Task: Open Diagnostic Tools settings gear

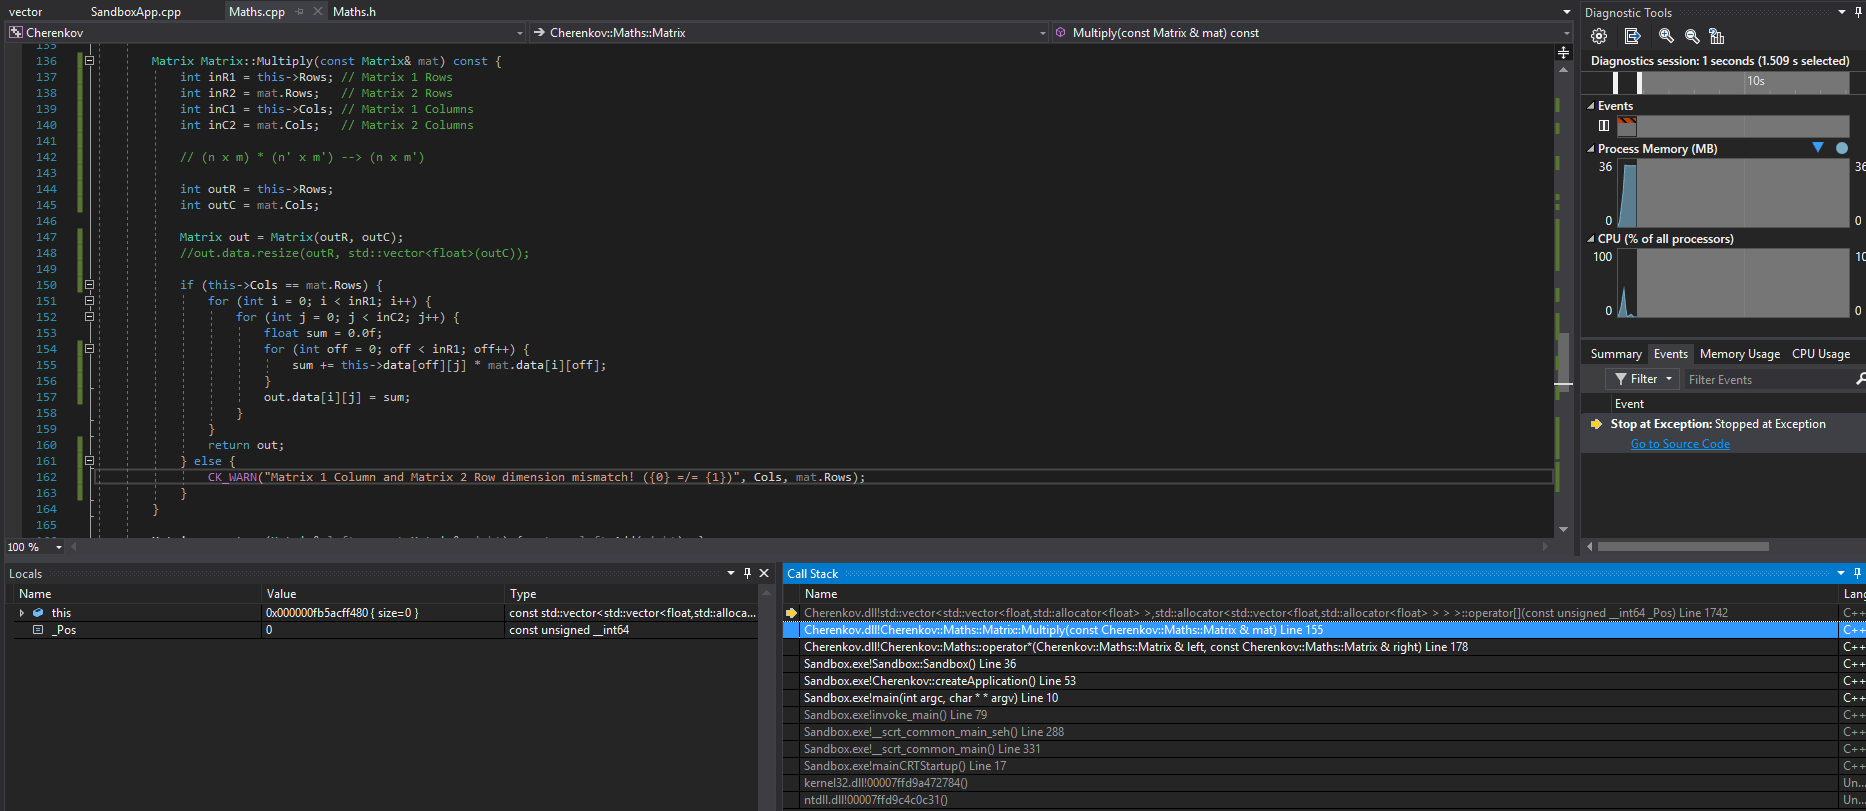Action: coord(1599,36)
